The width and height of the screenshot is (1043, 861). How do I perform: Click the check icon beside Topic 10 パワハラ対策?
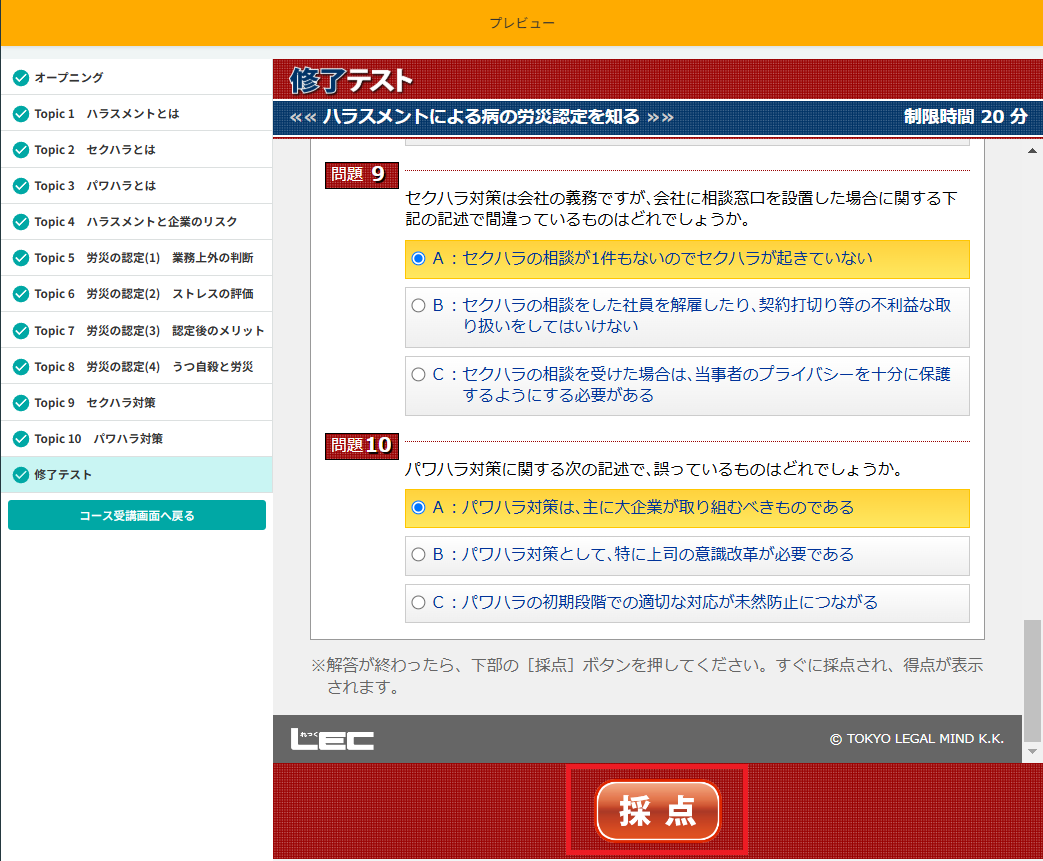click(x=21, y=438)
